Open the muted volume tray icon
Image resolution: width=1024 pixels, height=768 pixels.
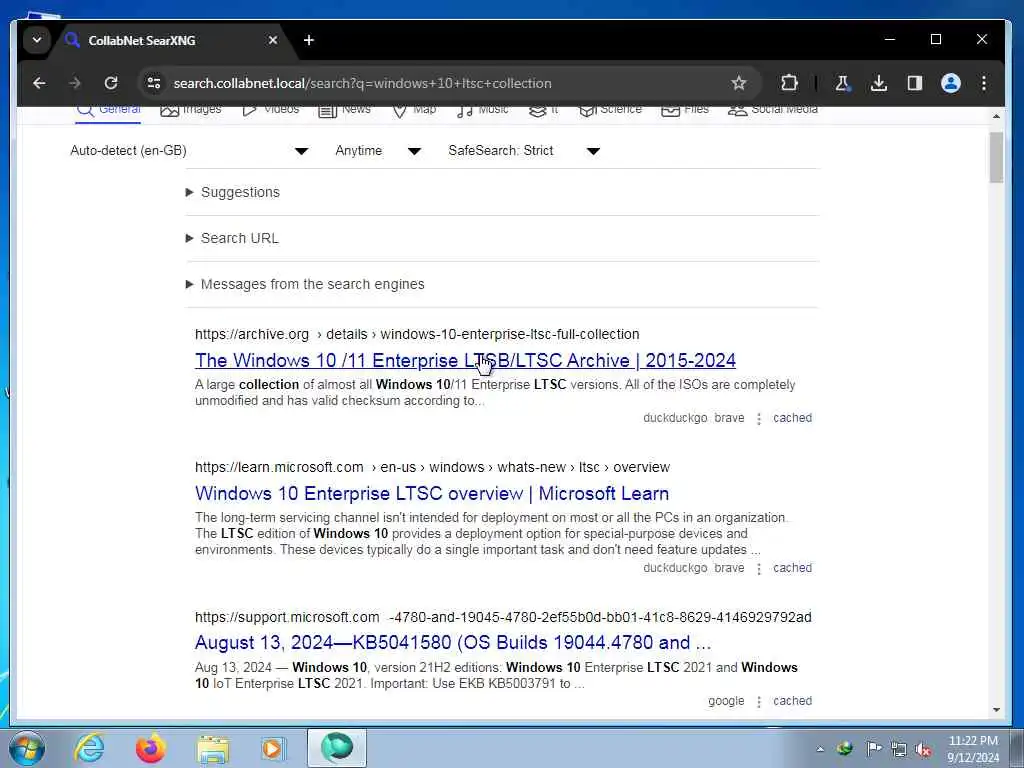[923, 749]
